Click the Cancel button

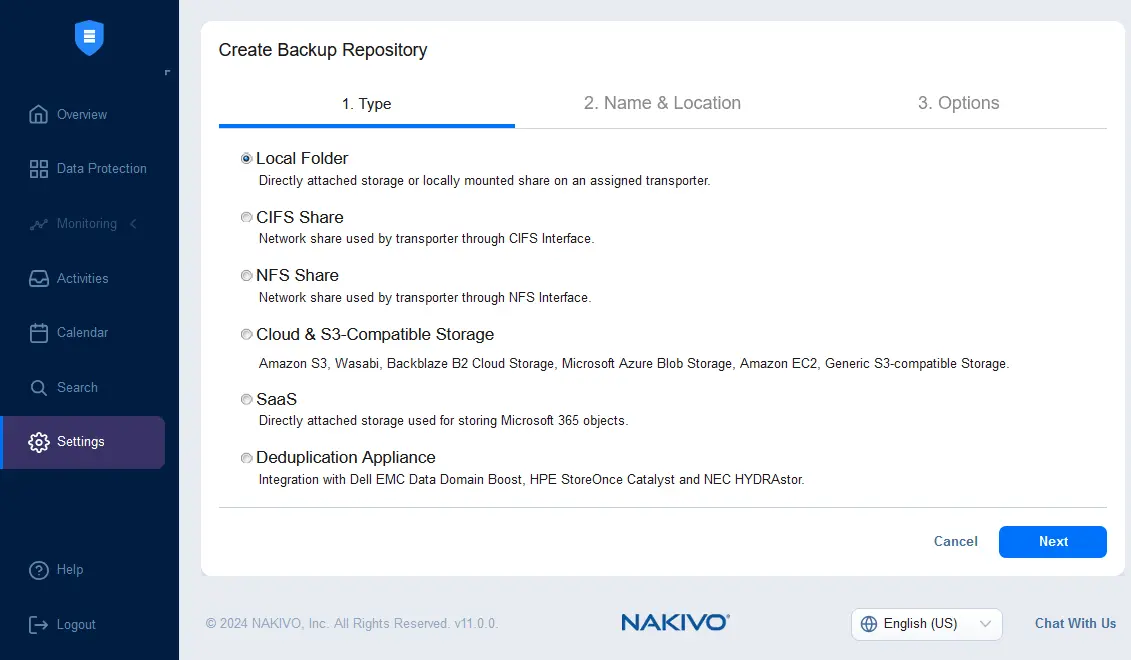tap(956, 542)
